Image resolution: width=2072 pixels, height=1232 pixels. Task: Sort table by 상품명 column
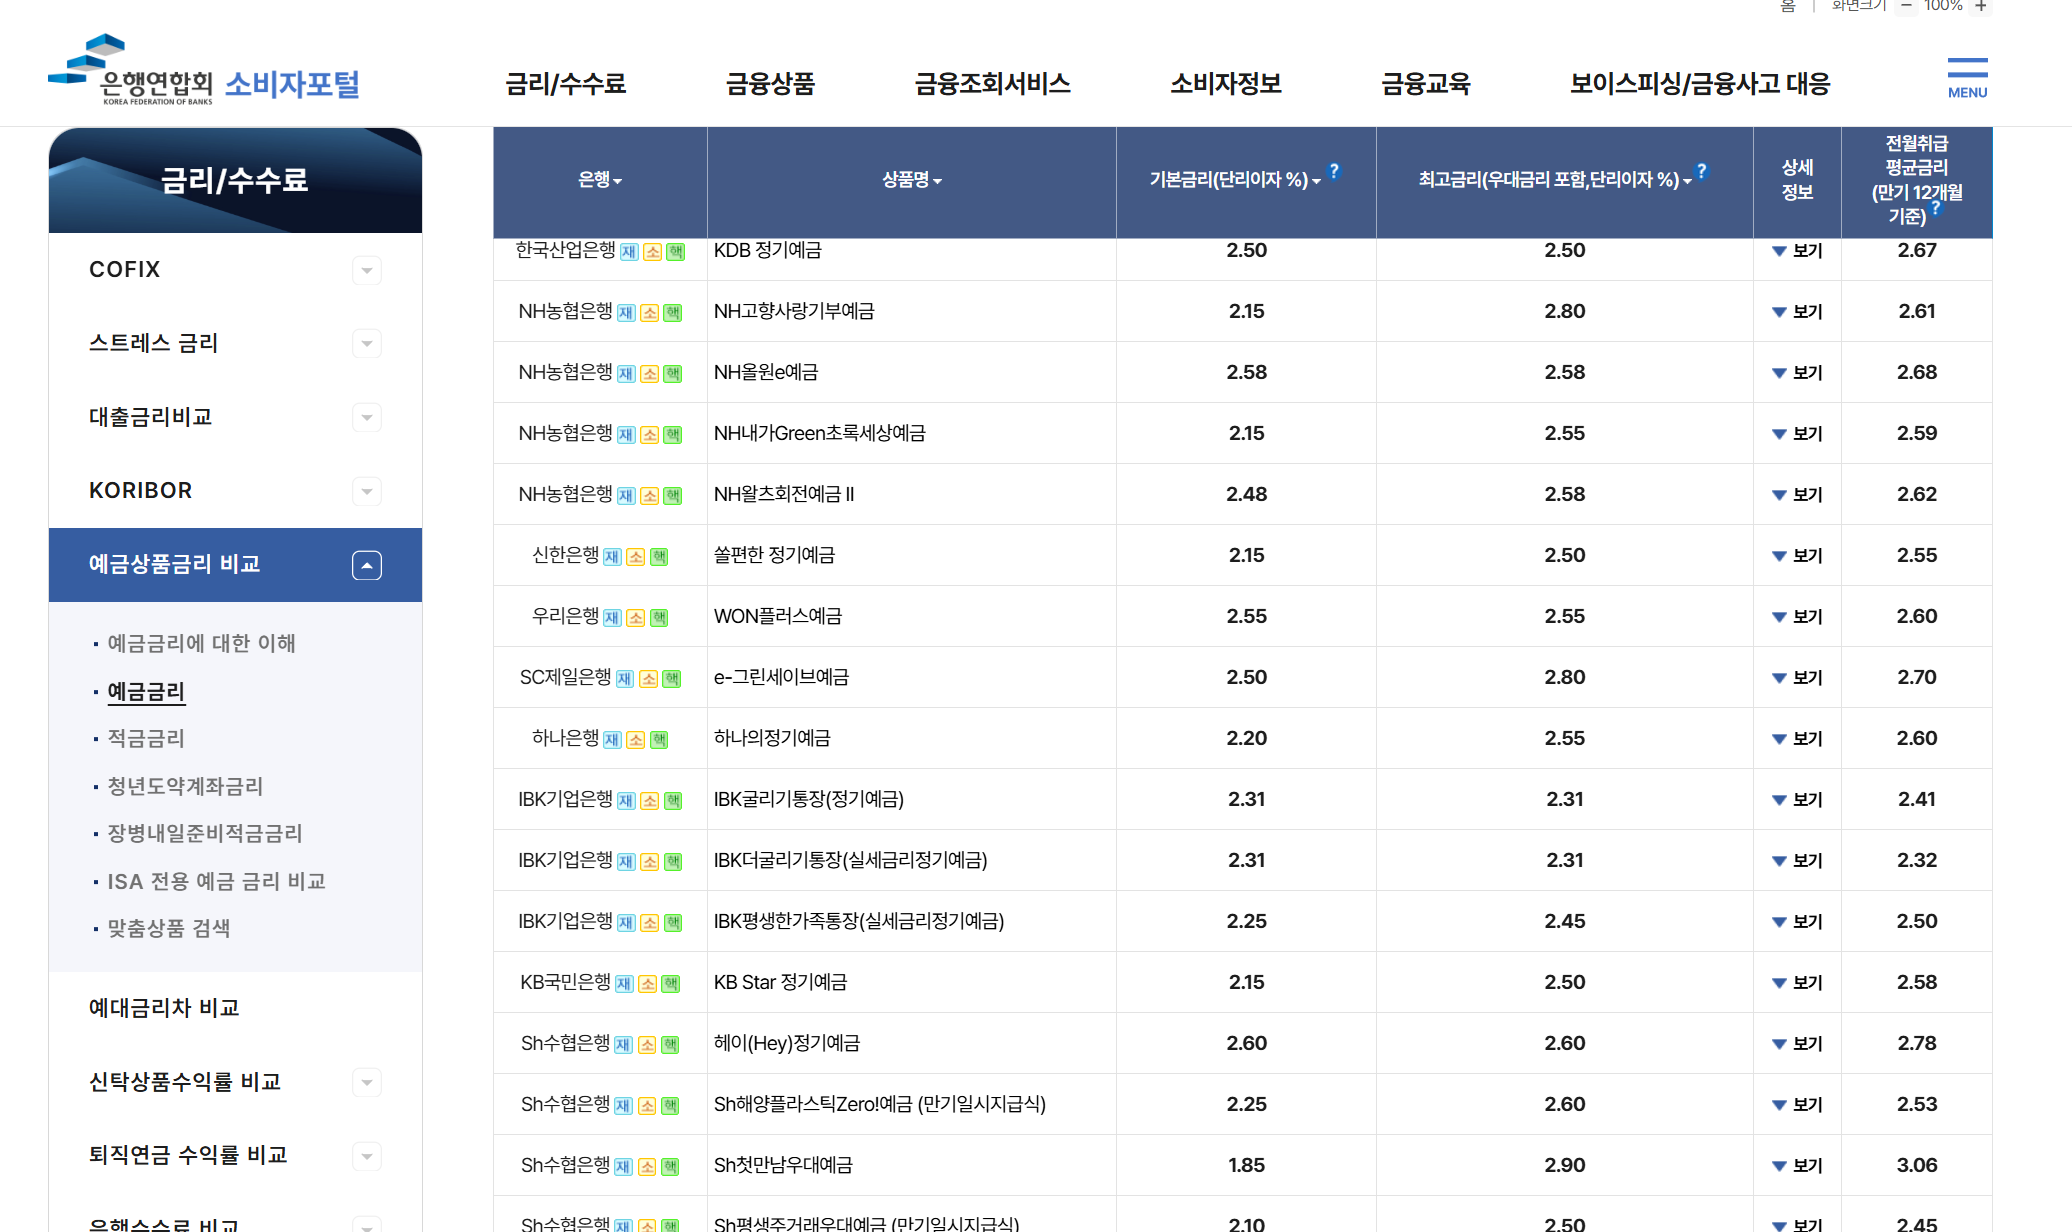tap(911, 180)
